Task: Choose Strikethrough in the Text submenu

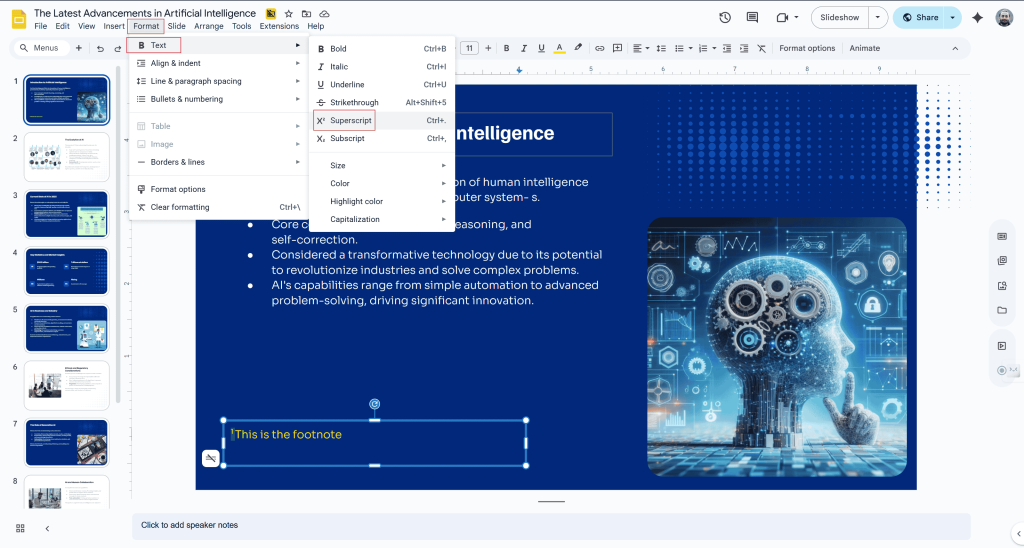Action: click(x=354, y=102)
